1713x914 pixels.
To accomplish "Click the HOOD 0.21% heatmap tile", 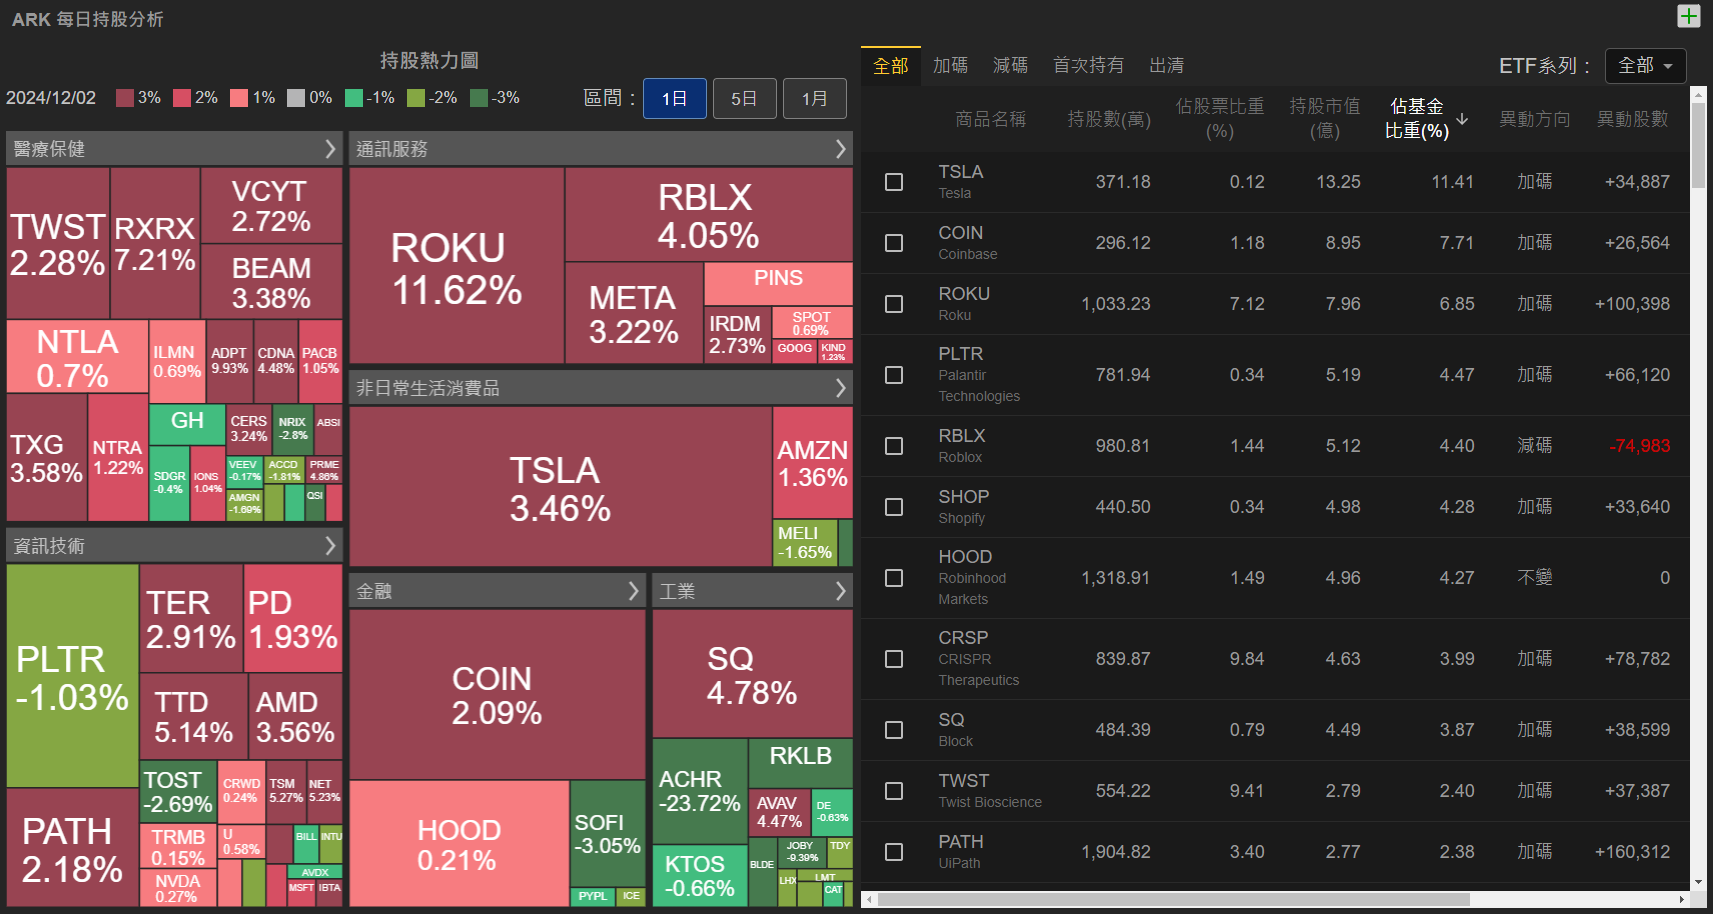I will pyautogui.click(x=459, y=844).
